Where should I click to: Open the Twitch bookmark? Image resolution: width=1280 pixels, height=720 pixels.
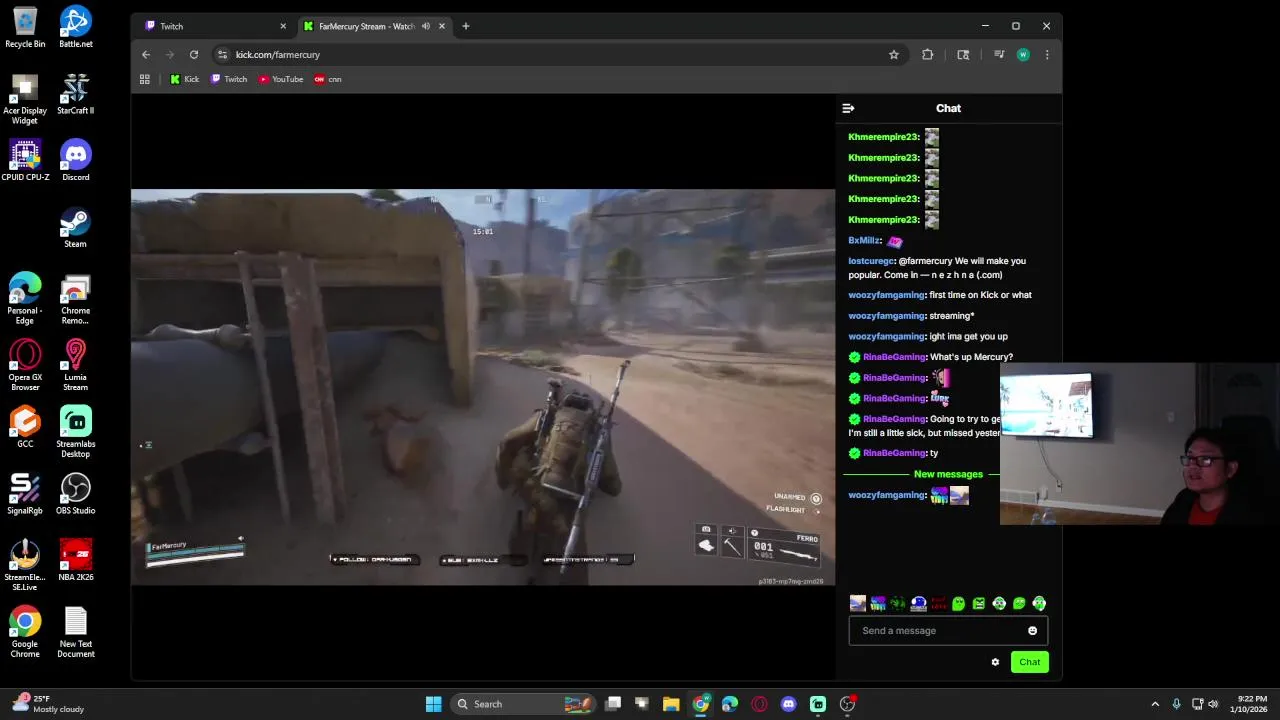coord(229,79)
